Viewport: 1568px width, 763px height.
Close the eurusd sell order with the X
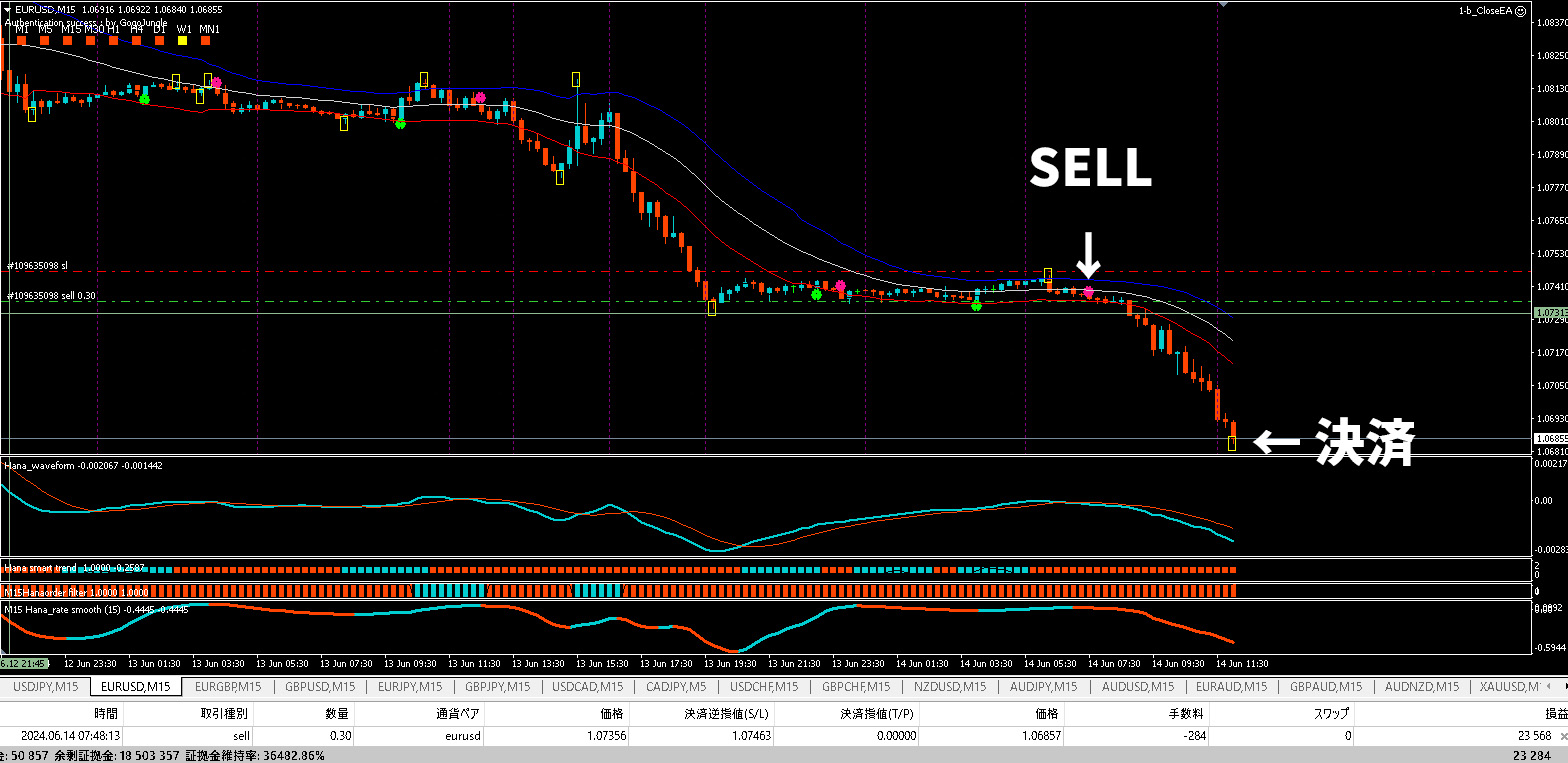pos(1563,736)
